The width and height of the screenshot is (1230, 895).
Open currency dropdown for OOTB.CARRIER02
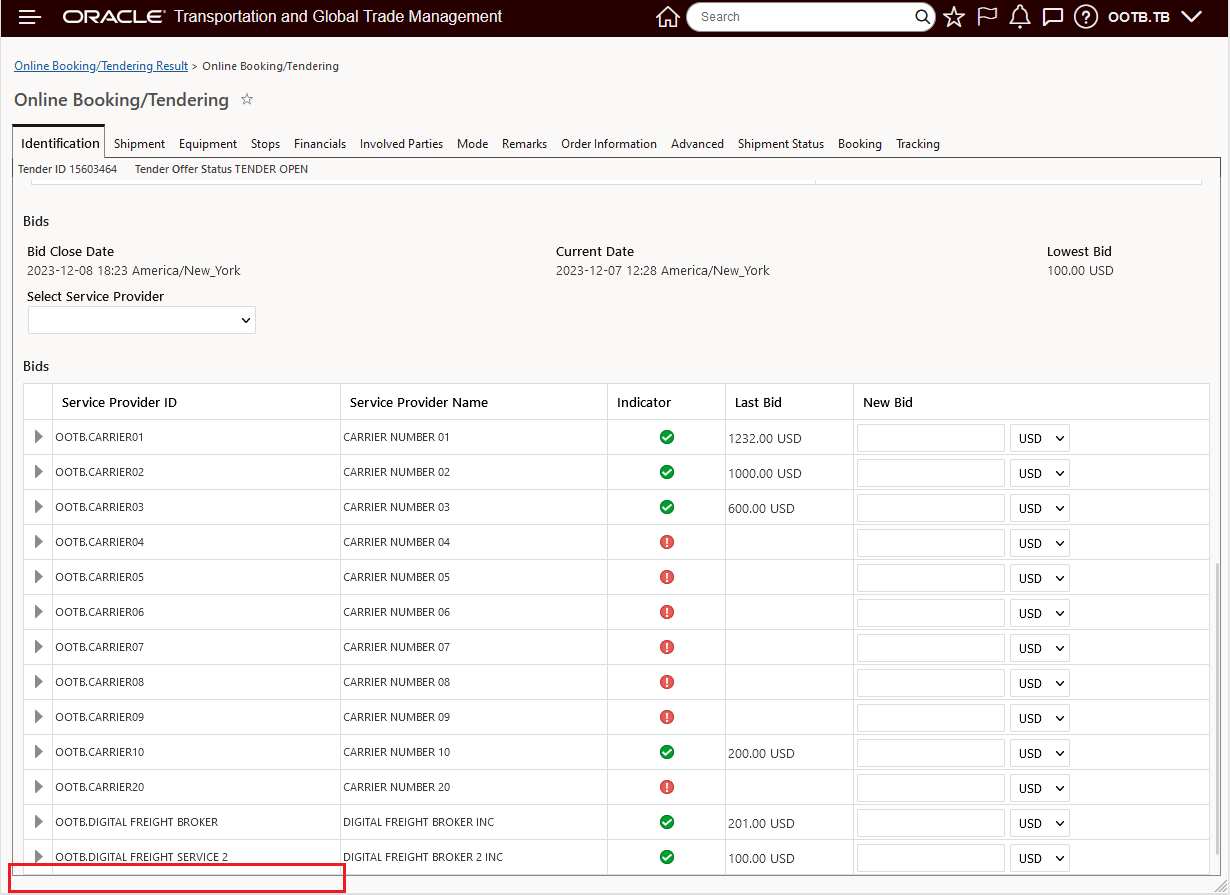[1040, 473]
